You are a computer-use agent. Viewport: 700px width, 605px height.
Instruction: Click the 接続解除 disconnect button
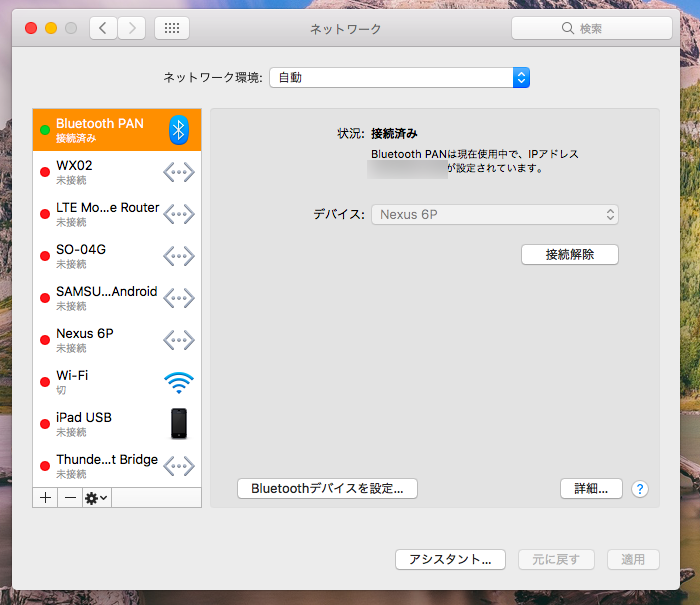pos(570,254)
